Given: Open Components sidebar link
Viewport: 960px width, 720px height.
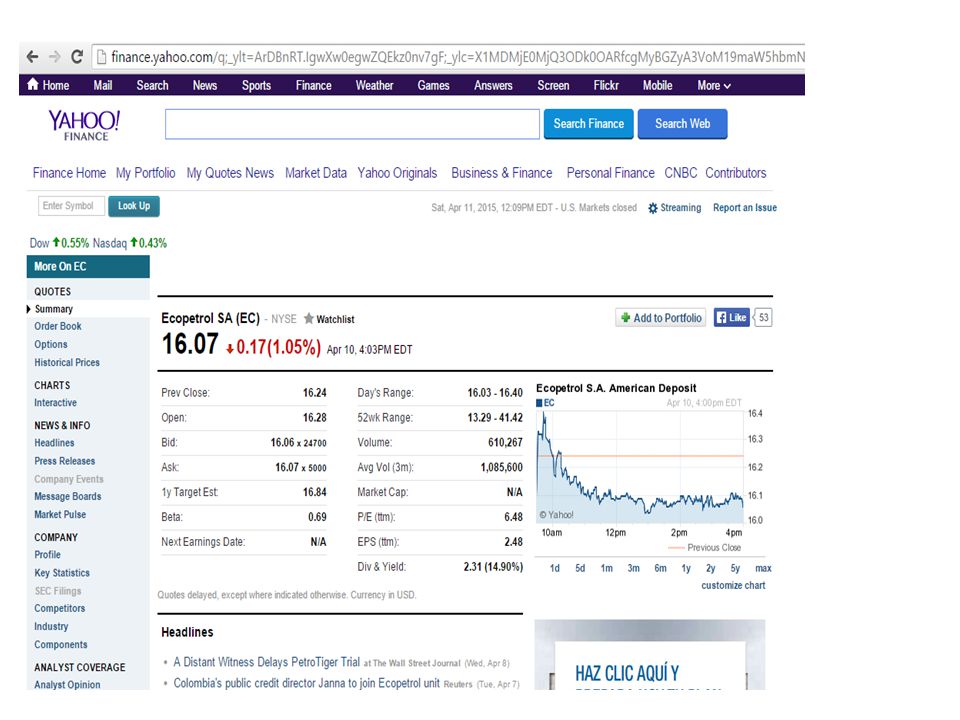Looking at the screenshot, I should (x=61, y=645).
